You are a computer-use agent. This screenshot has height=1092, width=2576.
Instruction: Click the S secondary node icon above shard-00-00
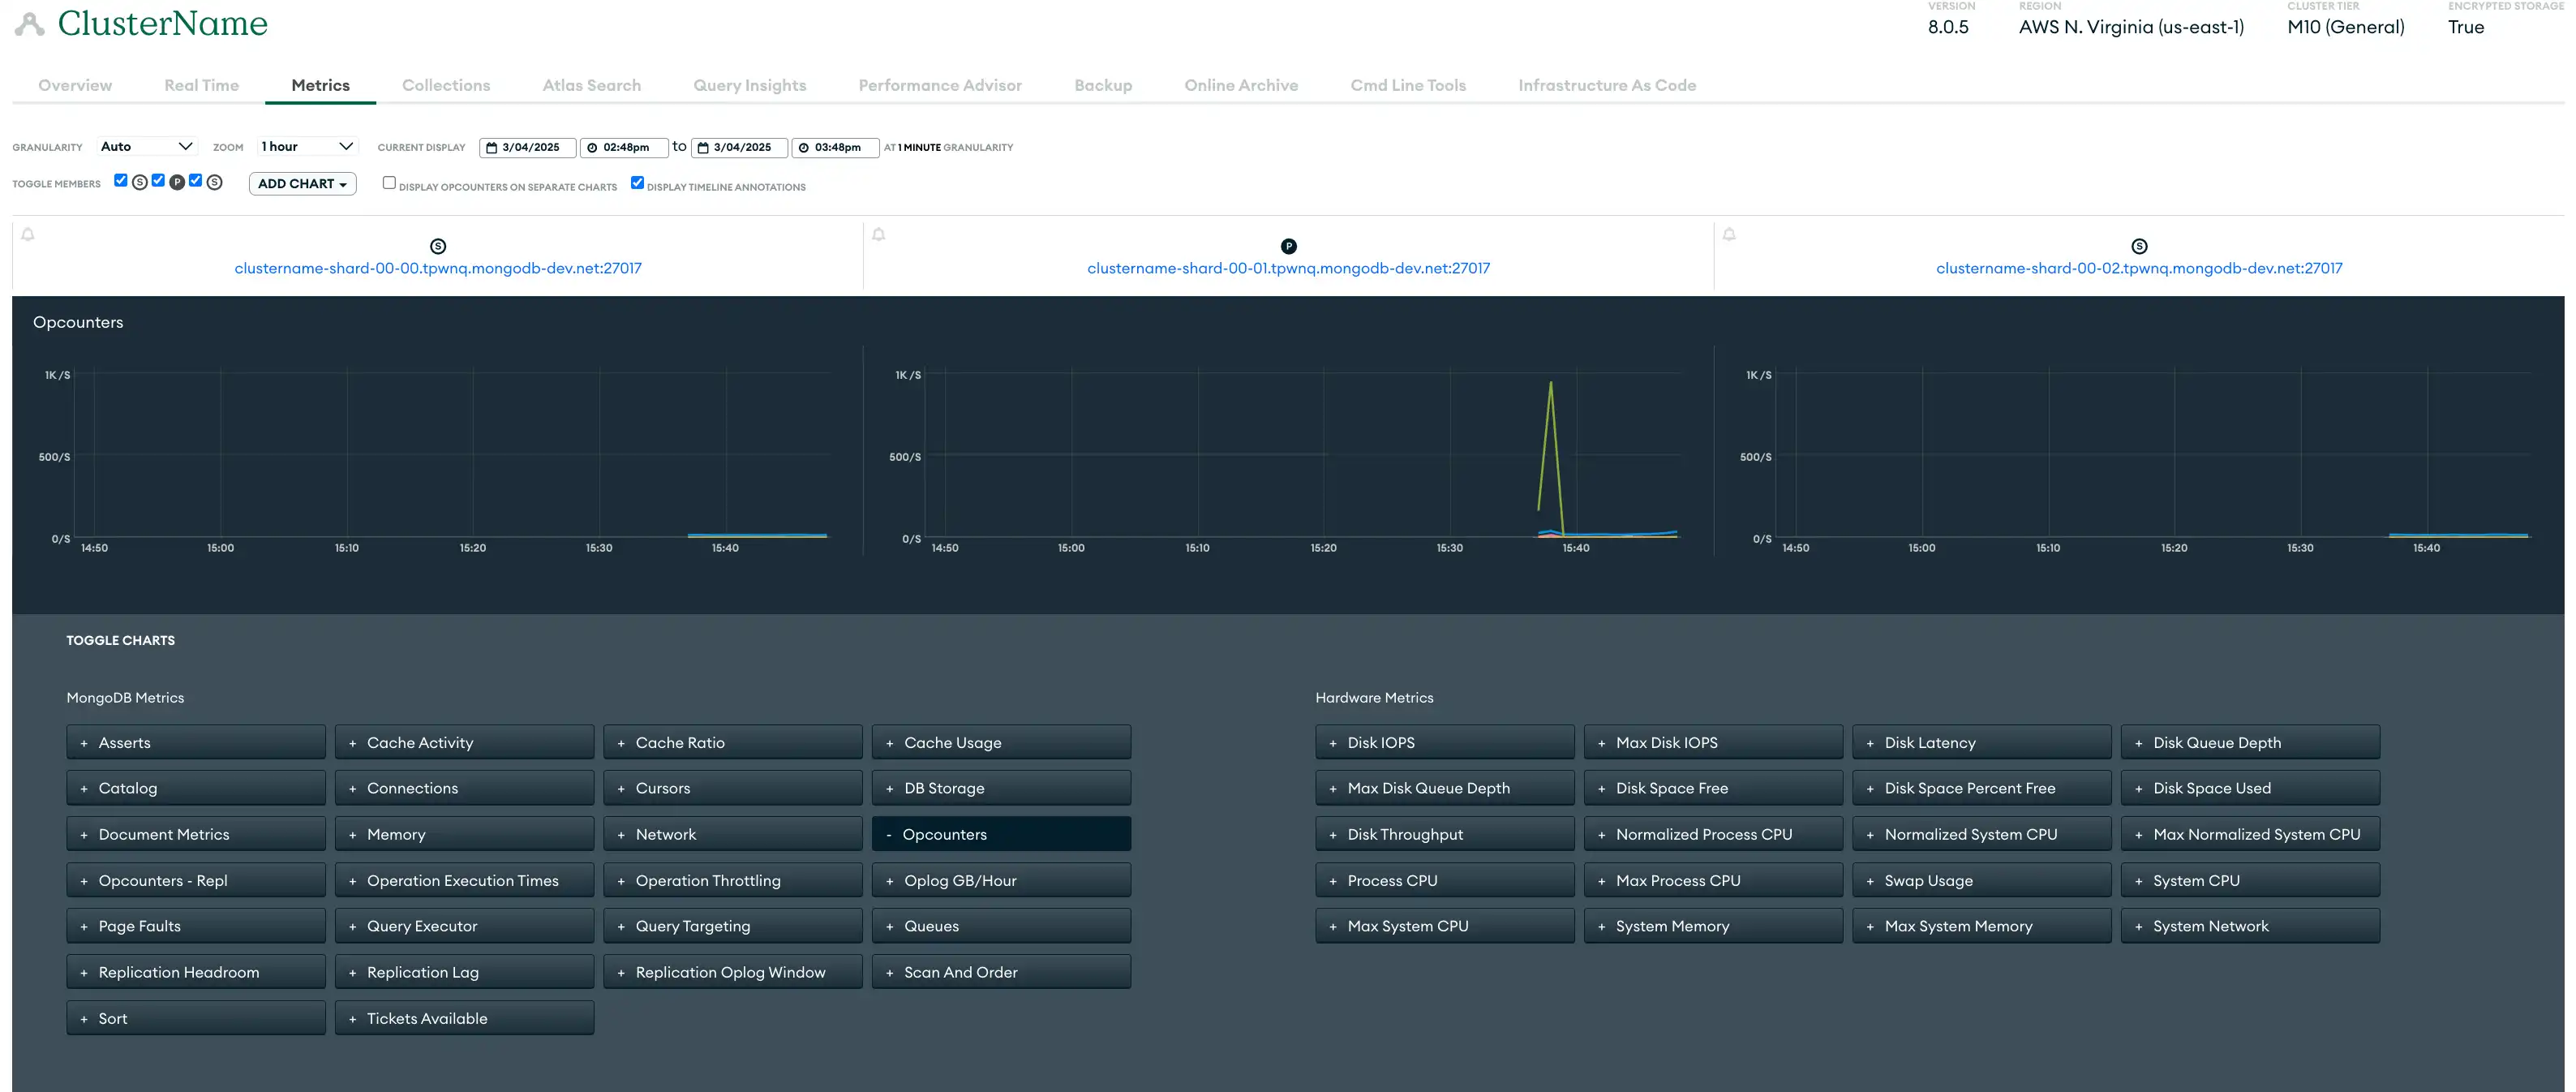pos(437,245)
